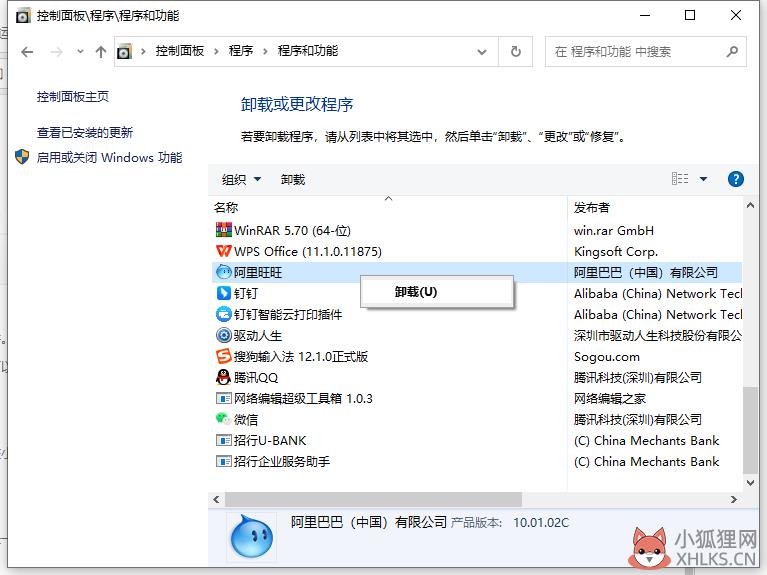Expand the chevron after 程序 breadcrumb

tap(265, 51)
